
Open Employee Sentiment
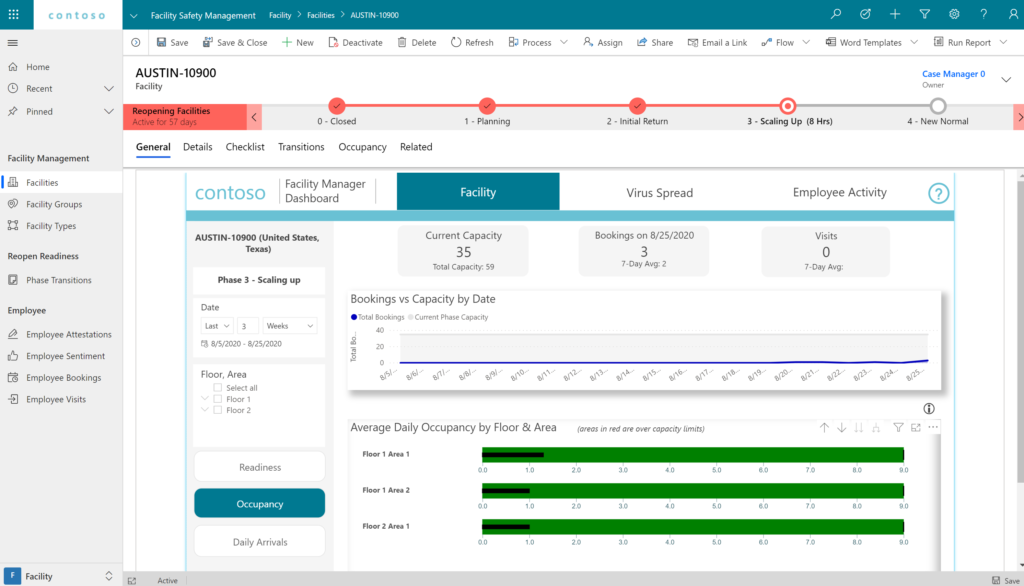[x=58, y=355]
